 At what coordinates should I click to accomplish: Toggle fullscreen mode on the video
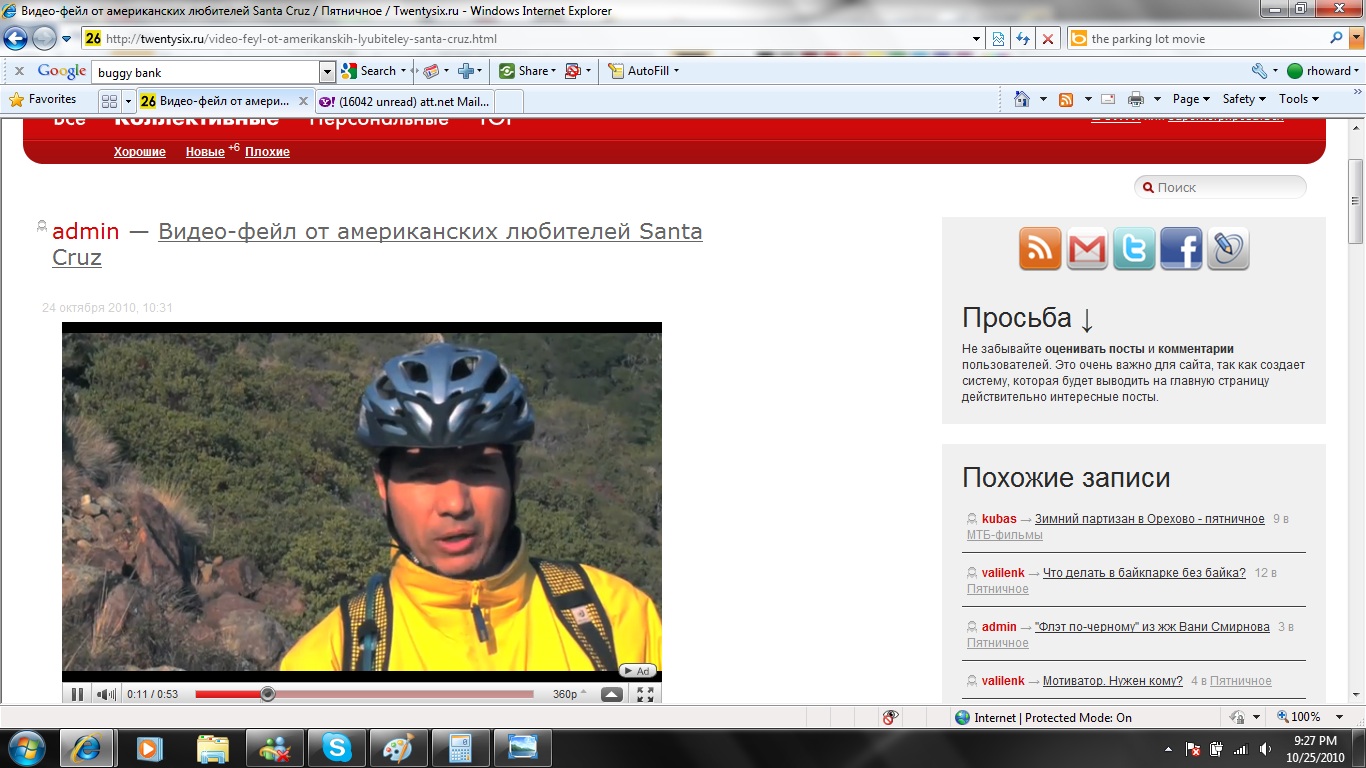[x=645, y=694]
